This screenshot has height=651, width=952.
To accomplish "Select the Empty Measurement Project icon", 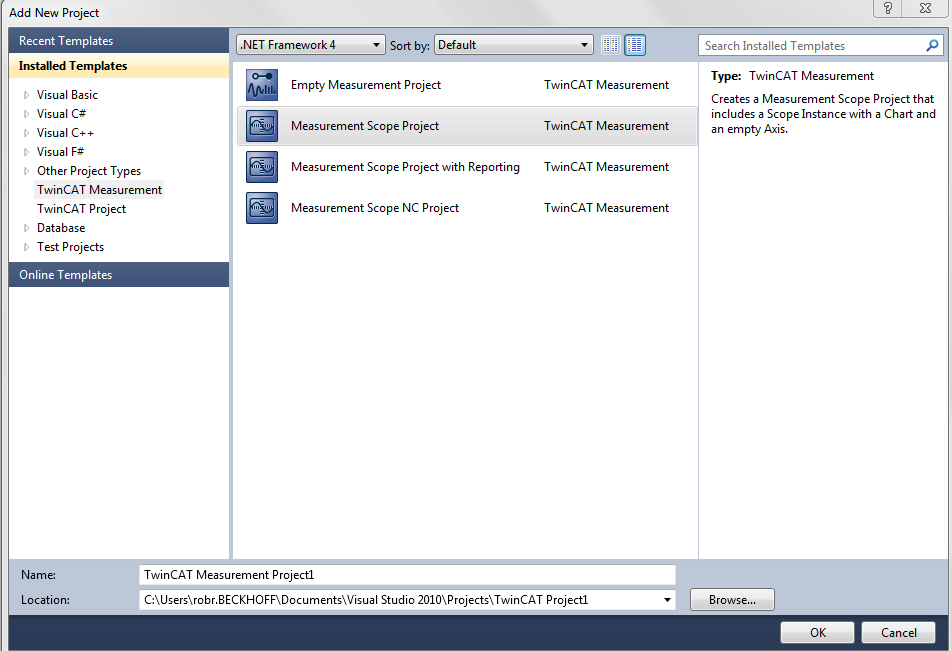I will [x=262, y=85].
